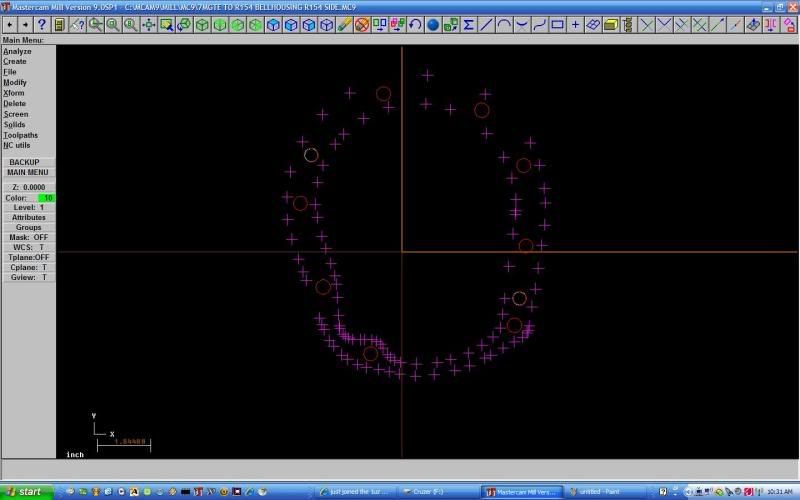Screen dimensions: 800x500
Task: Open the Xform menu
Action: [14, 93]
